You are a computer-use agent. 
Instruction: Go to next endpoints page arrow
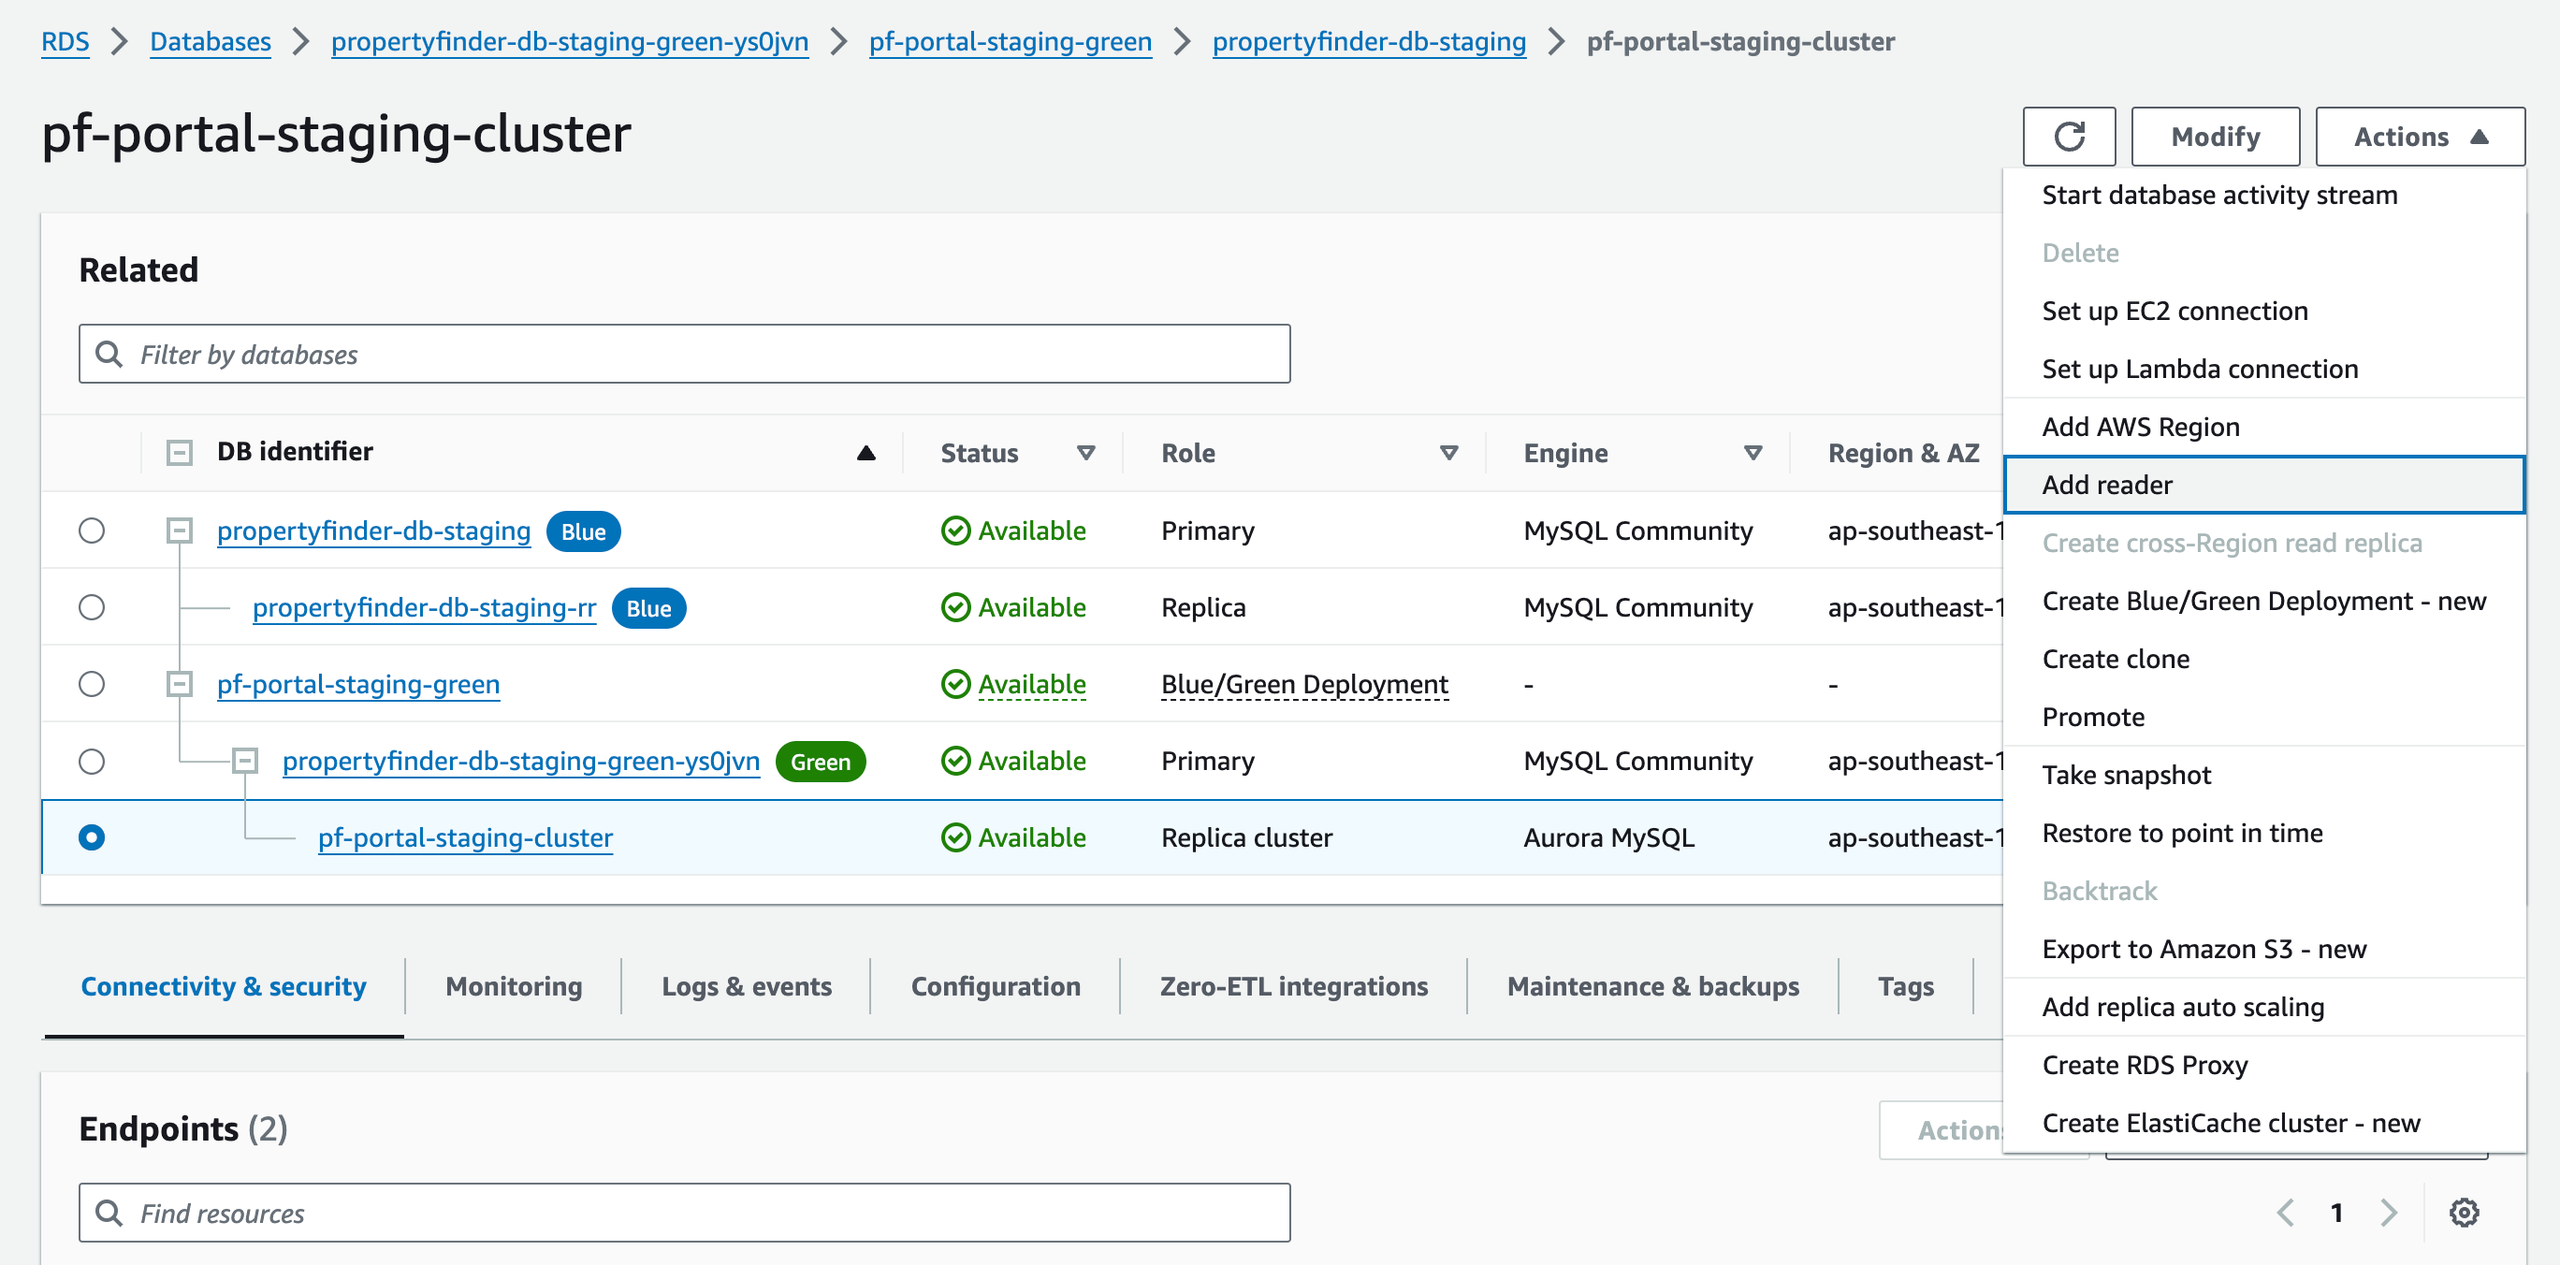pyautogui.click(x=2389, y=1212)
